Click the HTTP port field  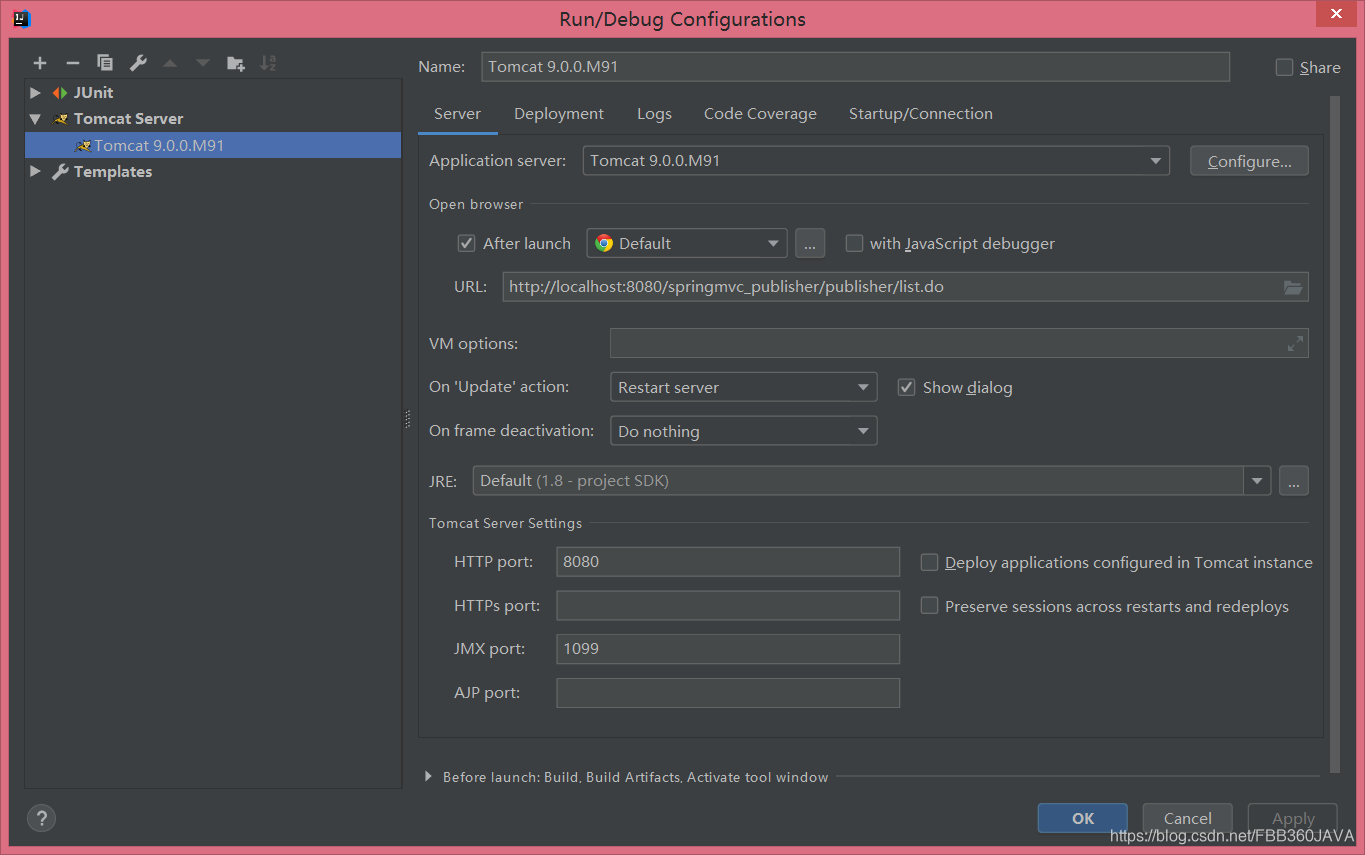click(x=728, y=562)
